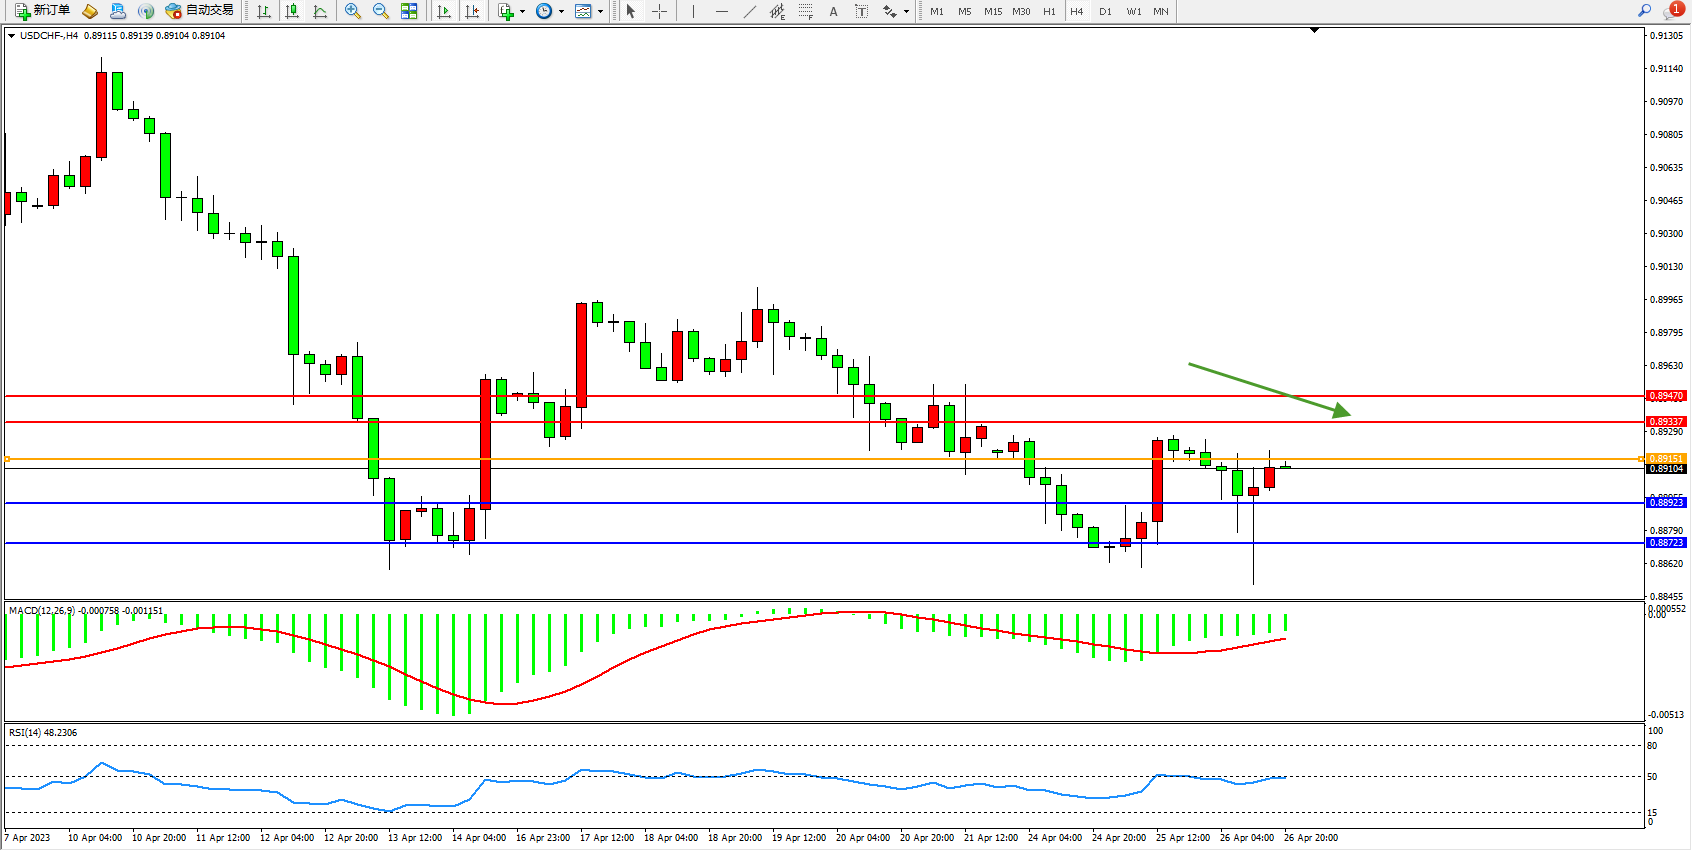The width and height of the screenshot is (1692, 851).
Task: Toggle AutoTrading (自动交易) button
Action: click(200, 11)
